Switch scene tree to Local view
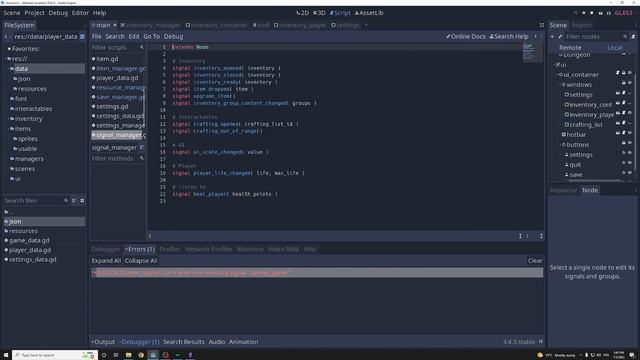Viewport: 640px width, 360px height. pyautogui.click(x=614, y=48)
